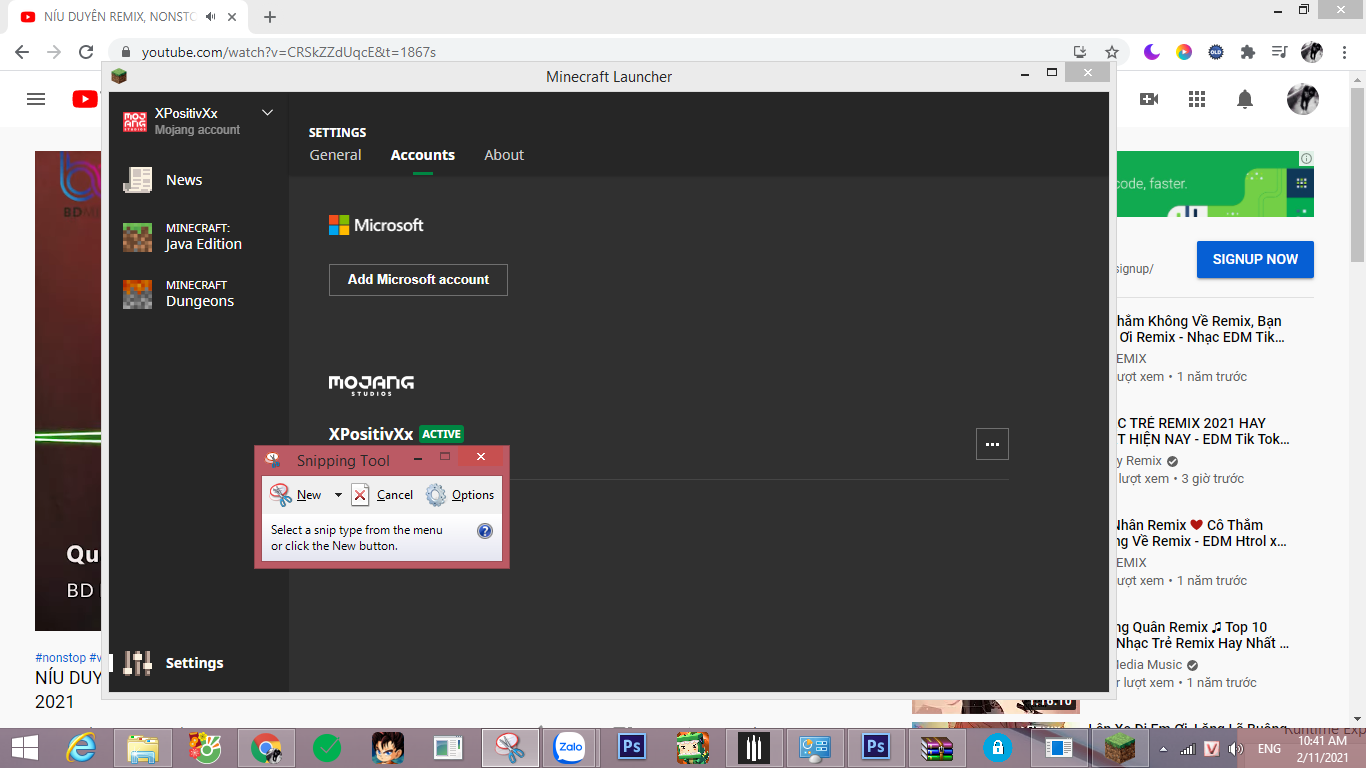
Task: Click the blue OLD extension icon
Action: [1216, 52]
